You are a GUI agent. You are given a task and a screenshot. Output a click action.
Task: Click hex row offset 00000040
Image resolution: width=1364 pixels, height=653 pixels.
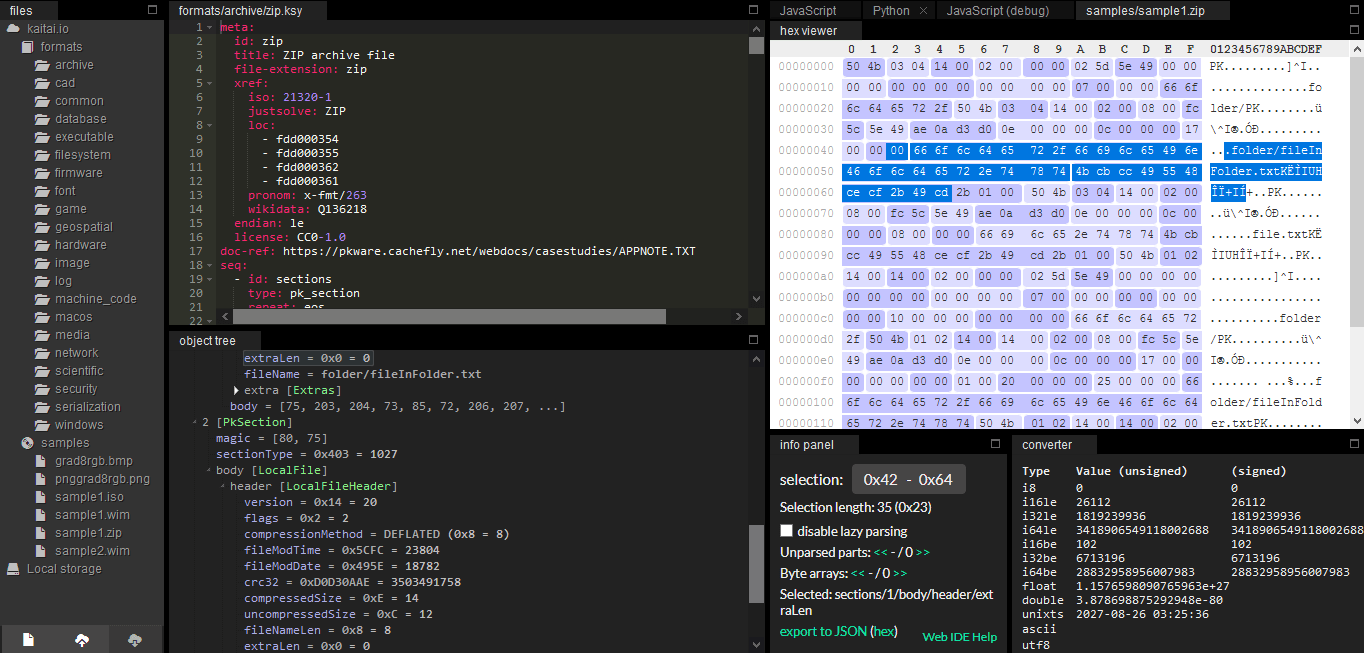[x=805, y=151]
